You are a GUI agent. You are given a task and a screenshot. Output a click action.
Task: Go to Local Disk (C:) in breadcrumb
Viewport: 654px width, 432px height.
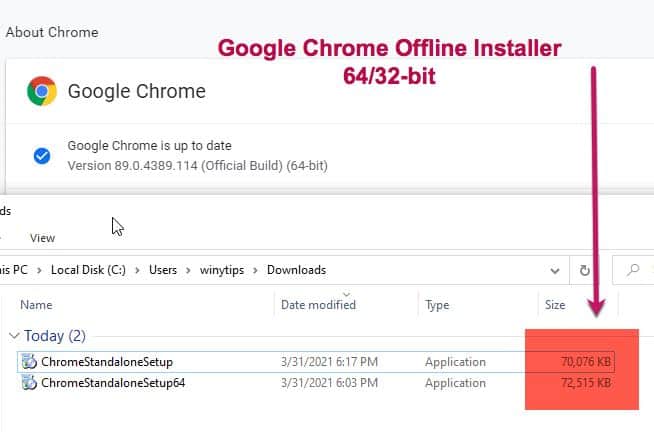click(88, 270)
